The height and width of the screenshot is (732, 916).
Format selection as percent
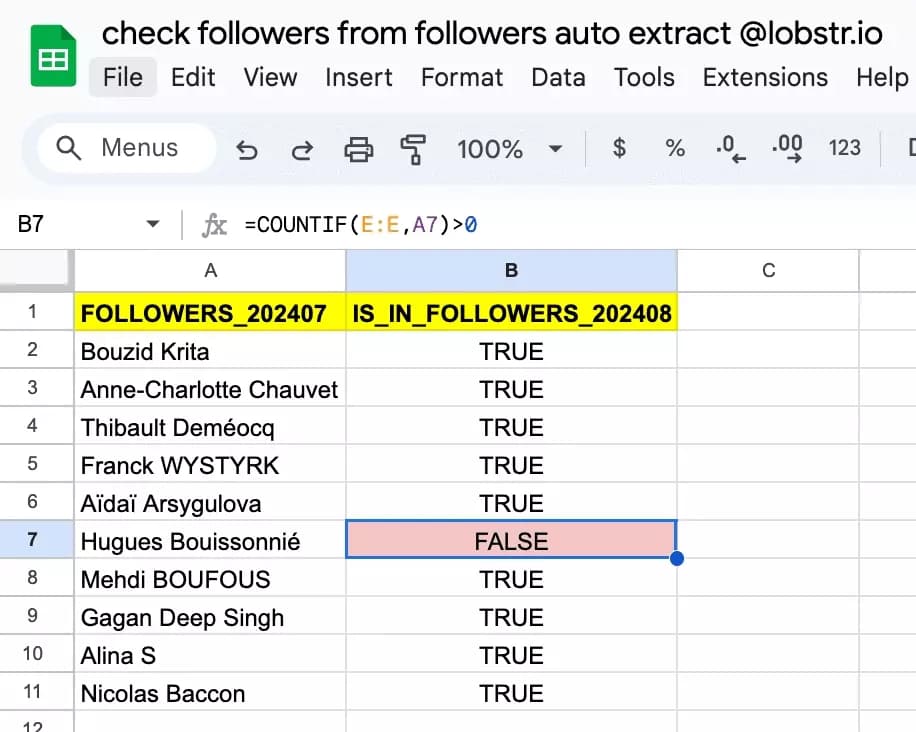click(x=675, y=148)
